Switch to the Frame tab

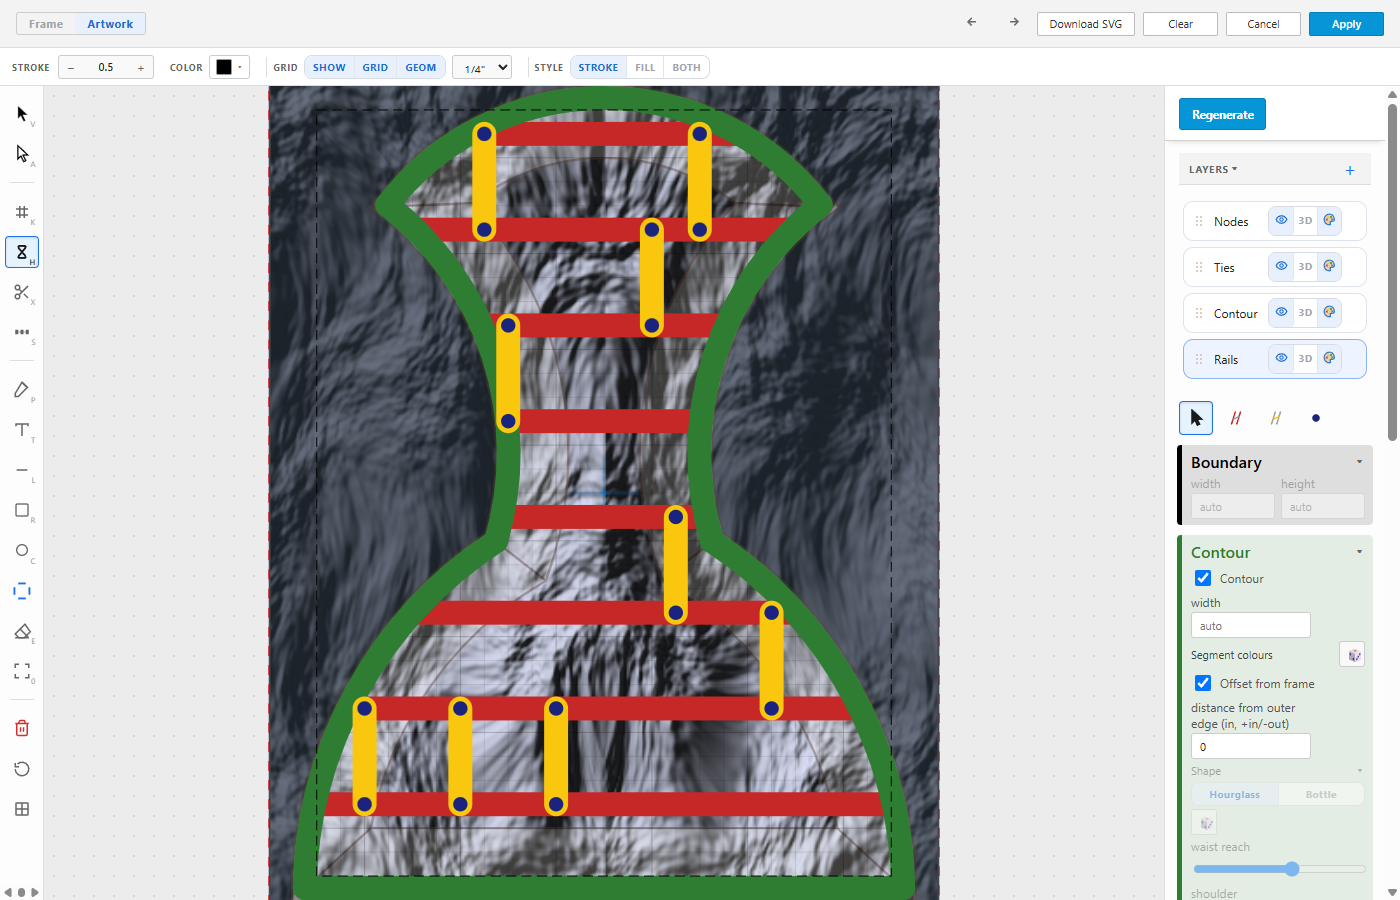(46, 24)
